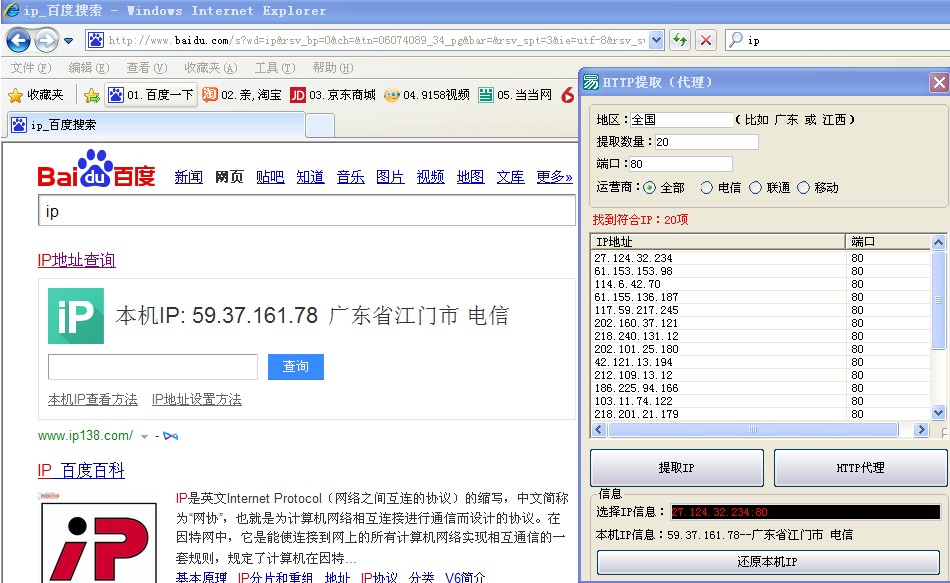Focus the Baidu search box containing ip
This screenshot has height=583, width=950.
307,211
